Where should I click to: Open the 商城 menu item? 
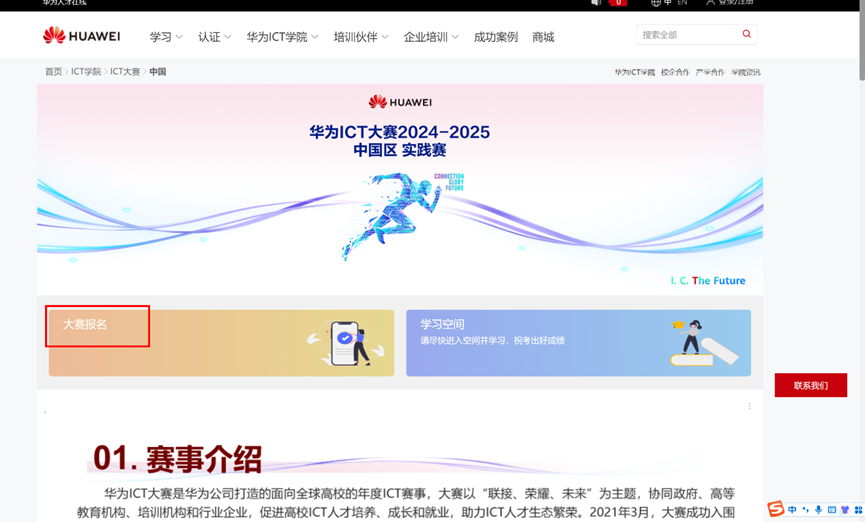tap(543, 37)
